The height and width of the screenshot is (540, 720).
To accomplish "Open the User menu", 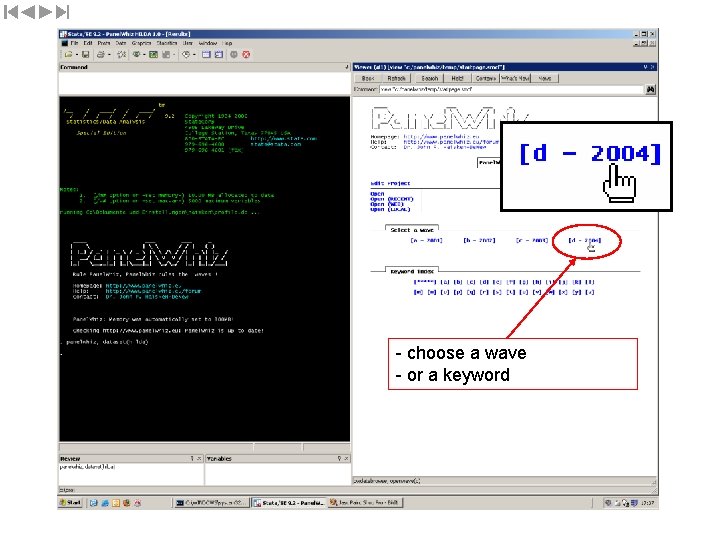I will click(188, 43).
